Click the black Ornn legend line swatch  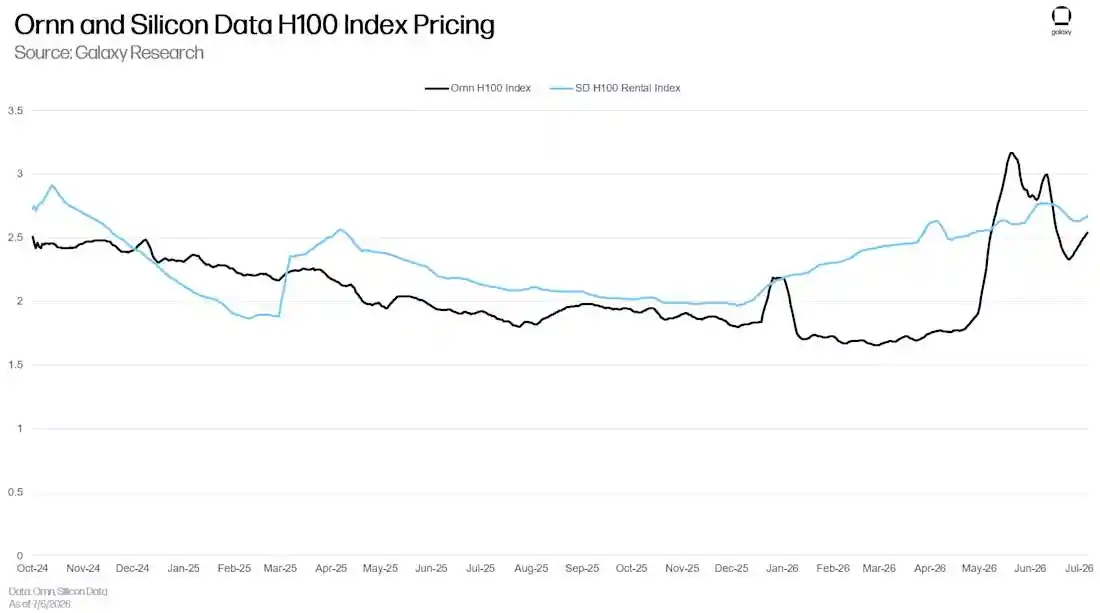tap(436, 88)
